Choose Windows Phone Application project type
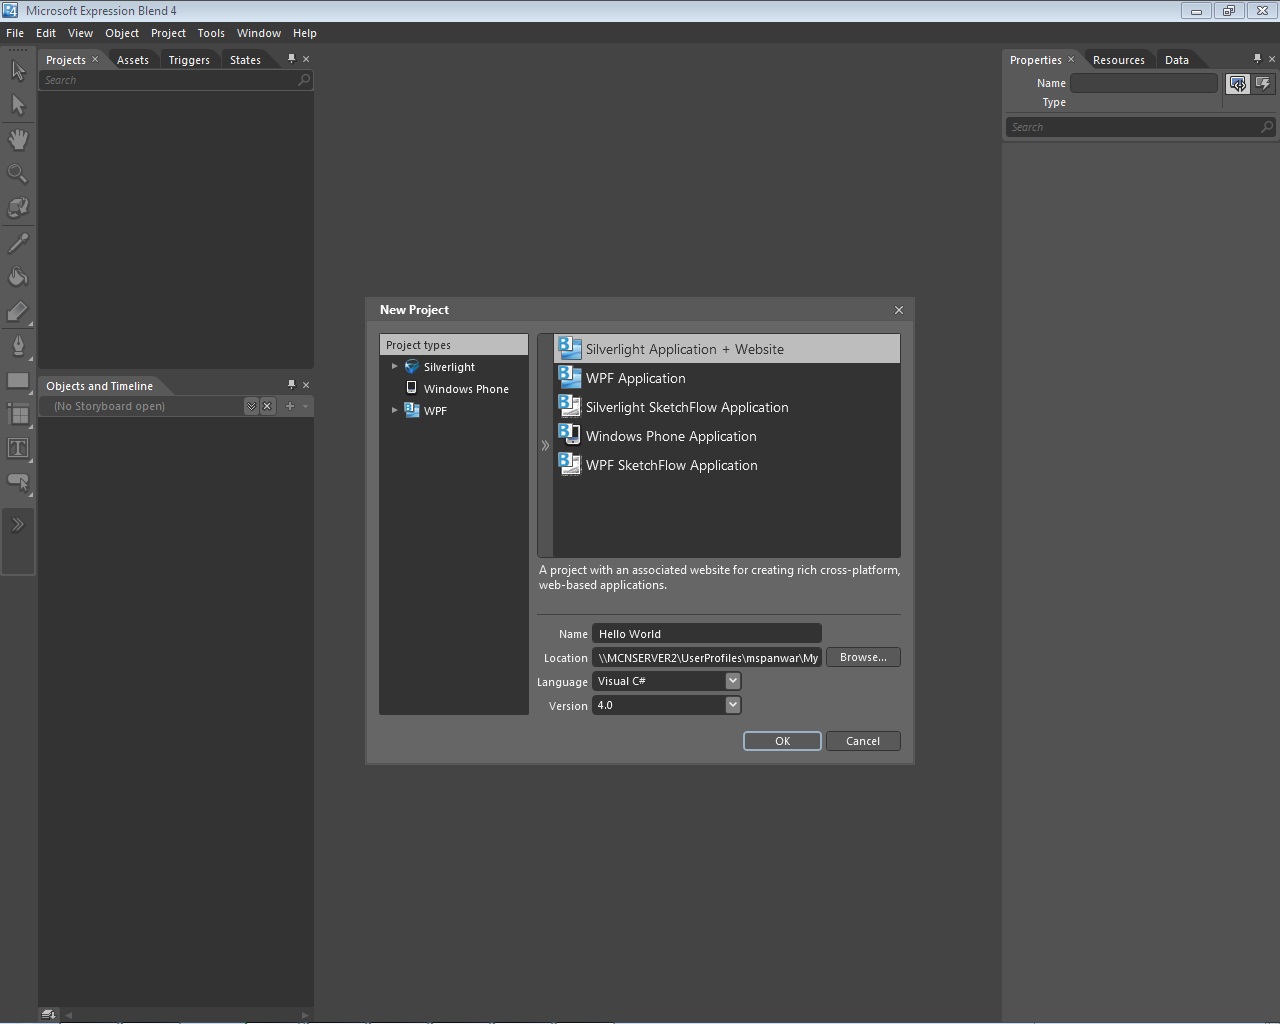This screenshot has width=1280, height=1024. point(670,436)
